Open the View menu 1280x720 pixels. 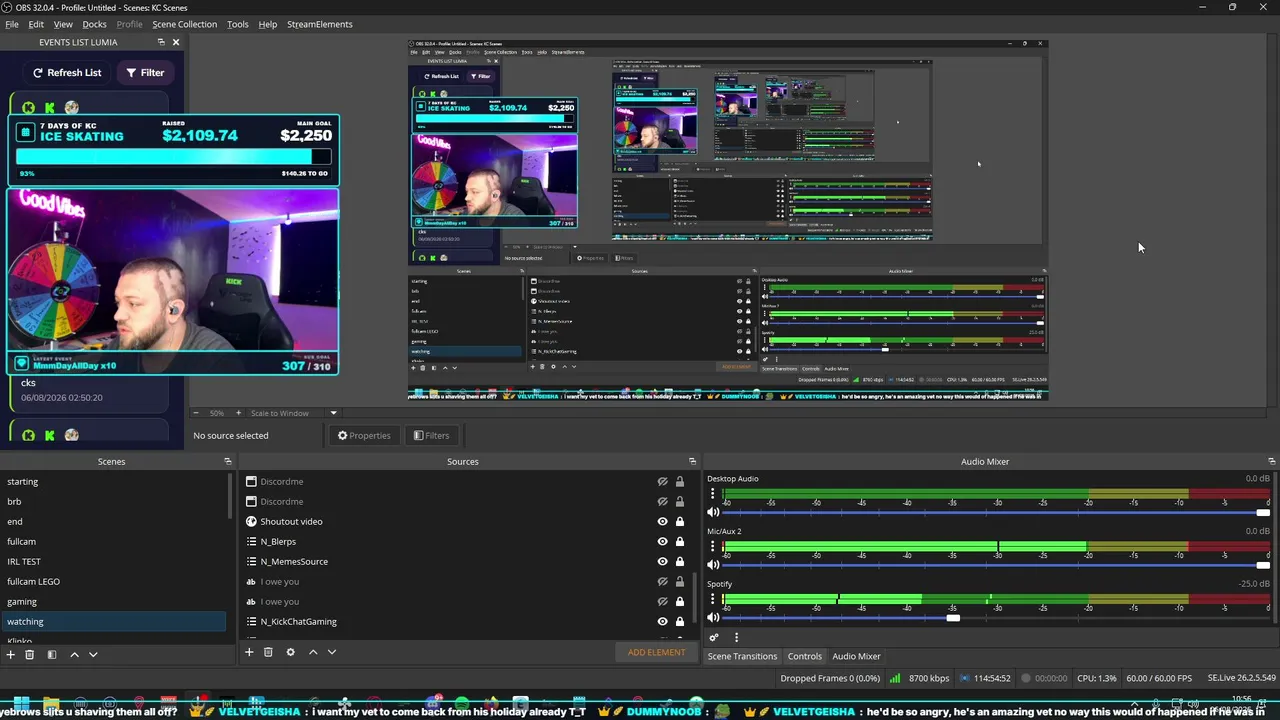[x=63, y=24]
